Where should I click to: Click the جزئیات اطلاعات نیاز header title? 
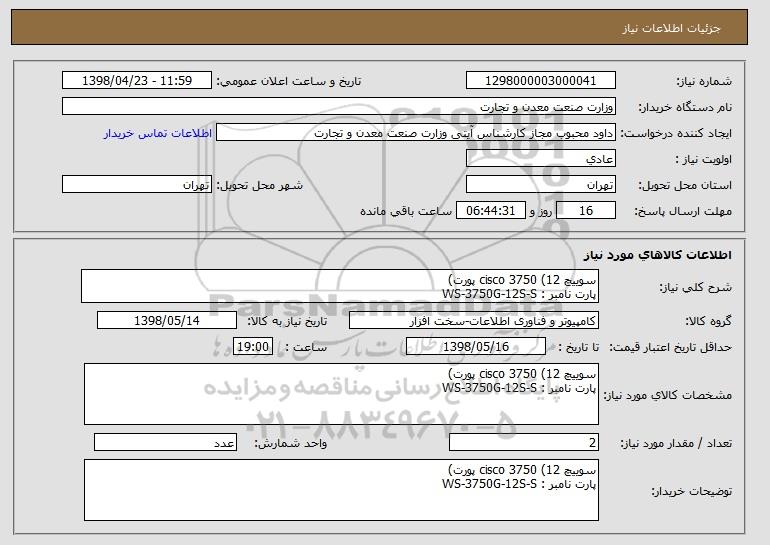tap(671, 28)
